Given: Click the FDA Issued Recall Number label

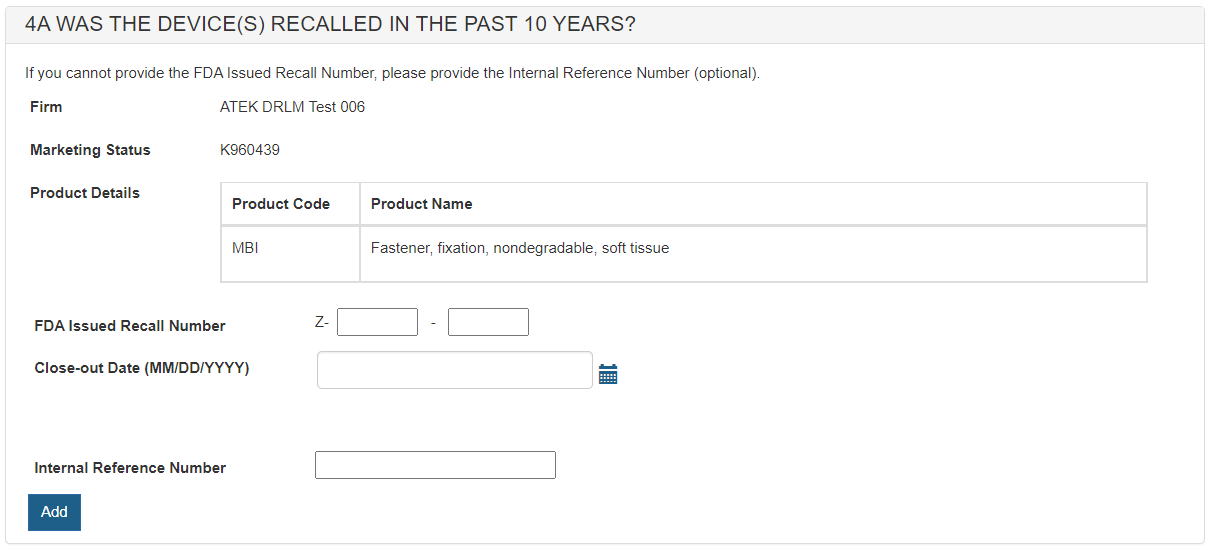Looking at the screenshot, I should click(130, 326).
